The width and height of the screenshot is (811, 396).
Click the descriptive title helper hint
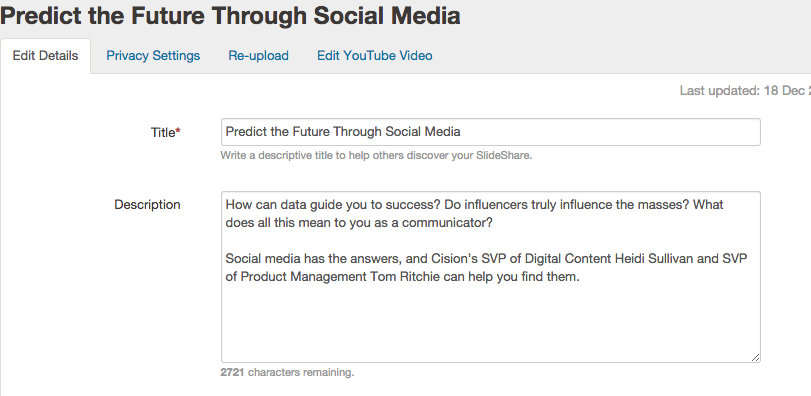pos(376,155)
